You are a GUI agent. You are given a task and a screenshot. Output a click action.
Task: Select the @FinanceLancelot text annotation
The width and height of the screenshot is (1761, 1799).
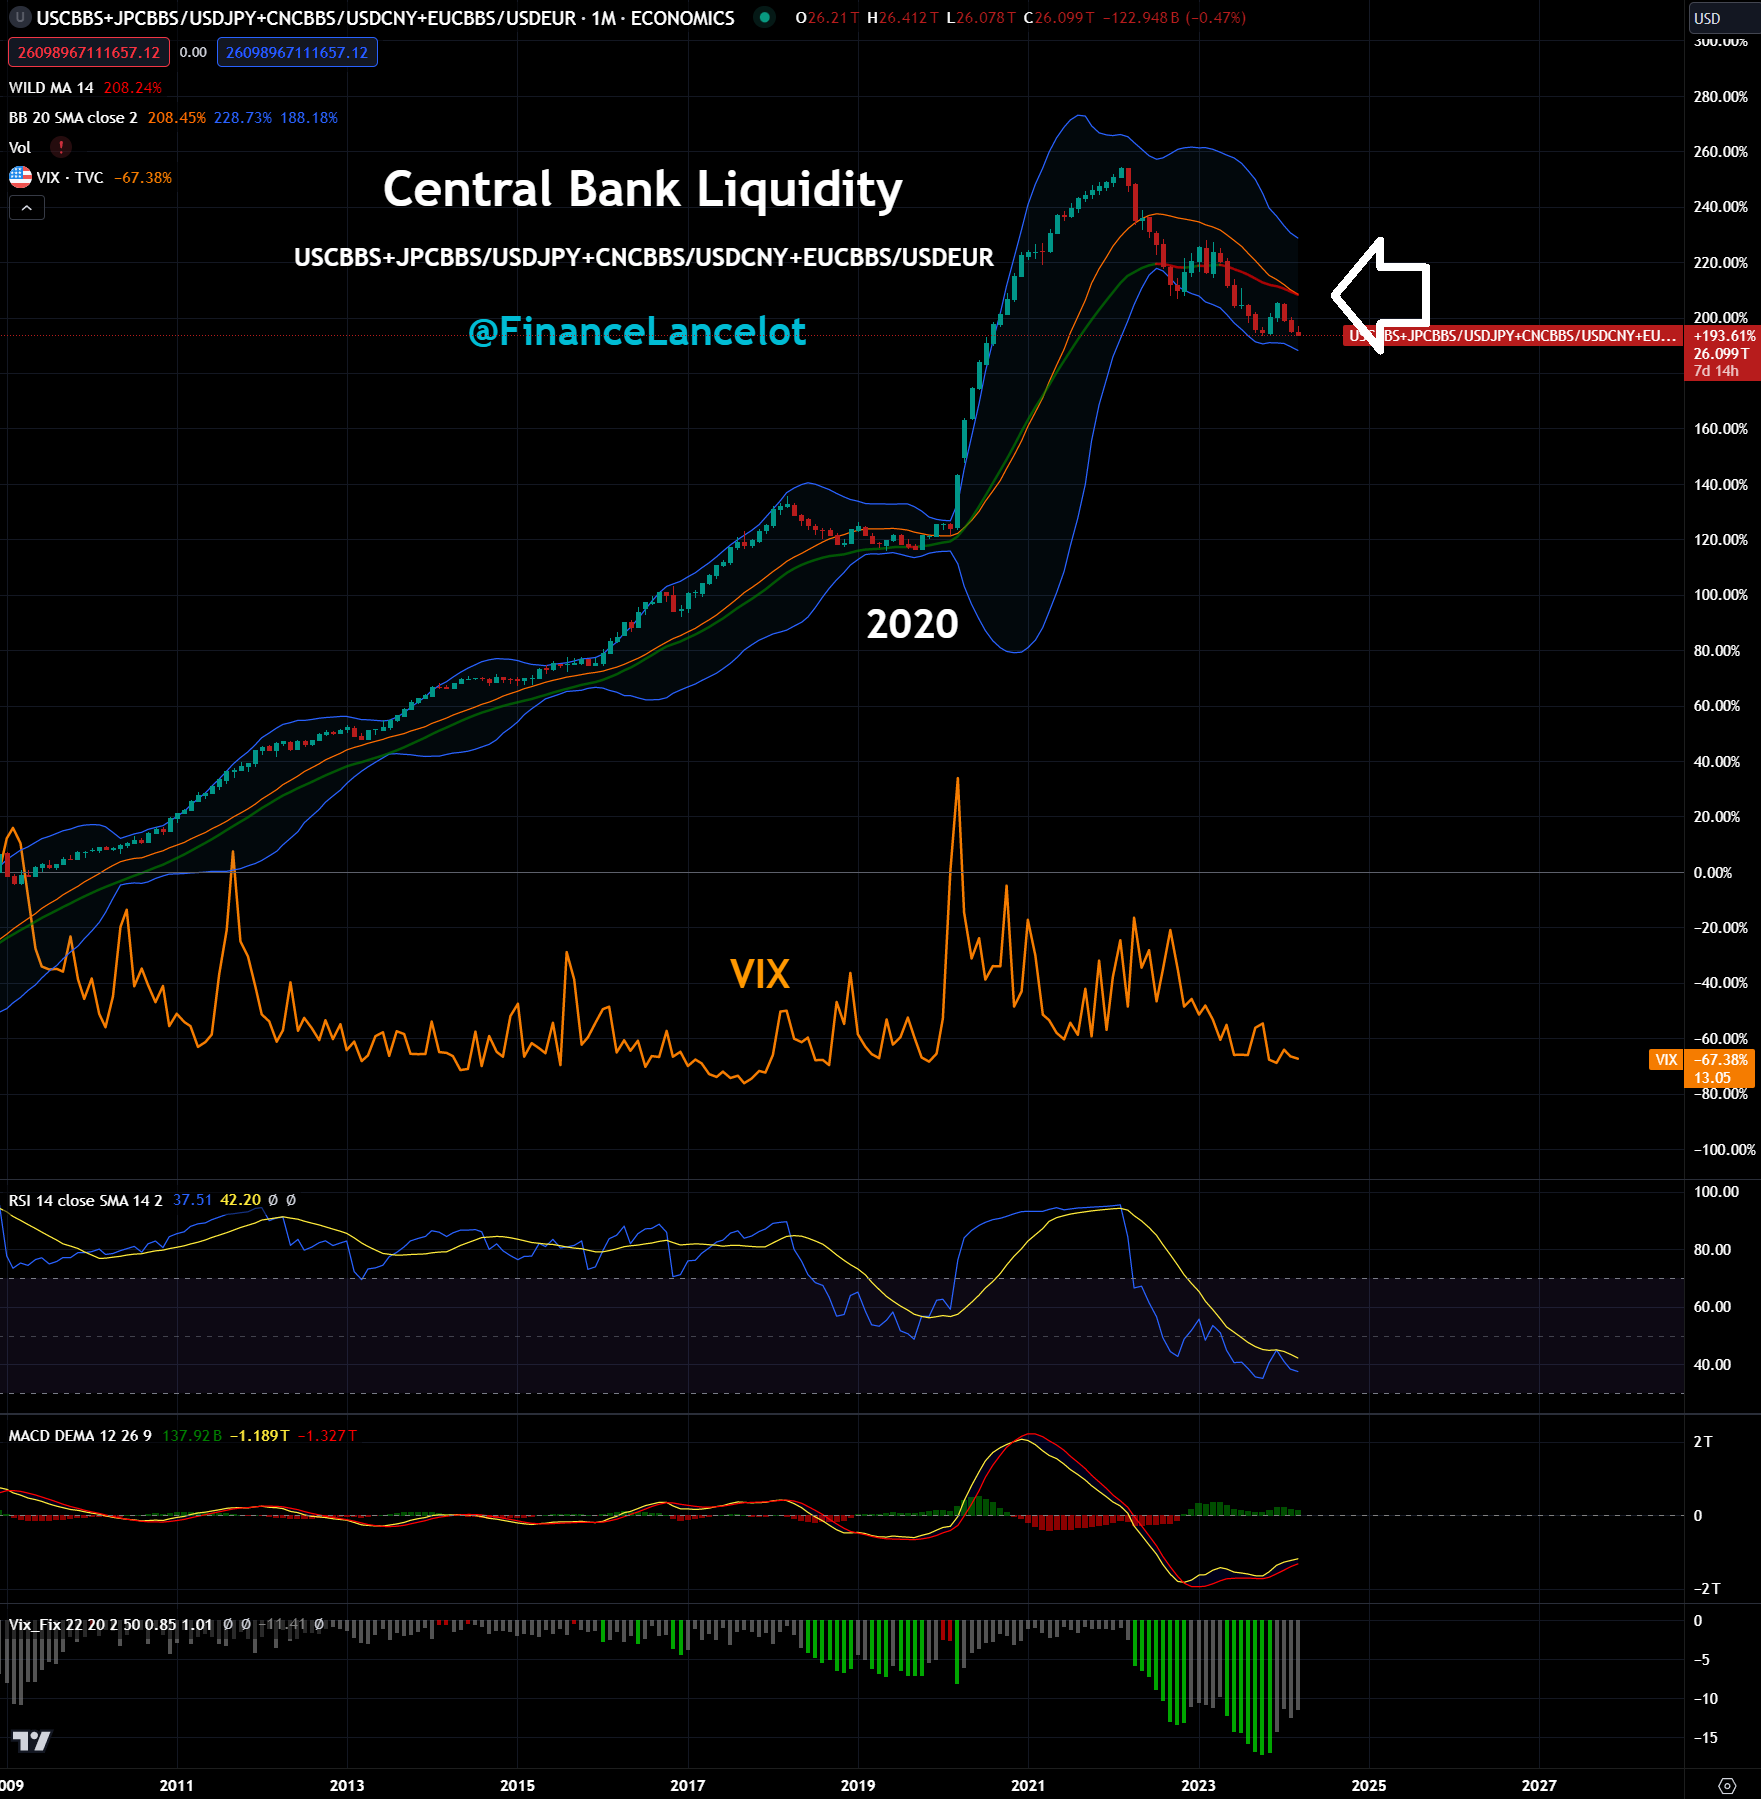pyautogui.click(x=637, y=331)
